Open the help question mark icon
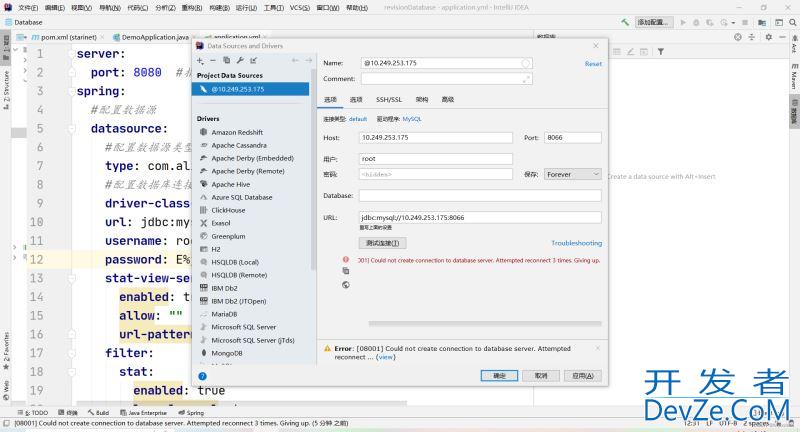800x432 pixels. tap(203, 376)
